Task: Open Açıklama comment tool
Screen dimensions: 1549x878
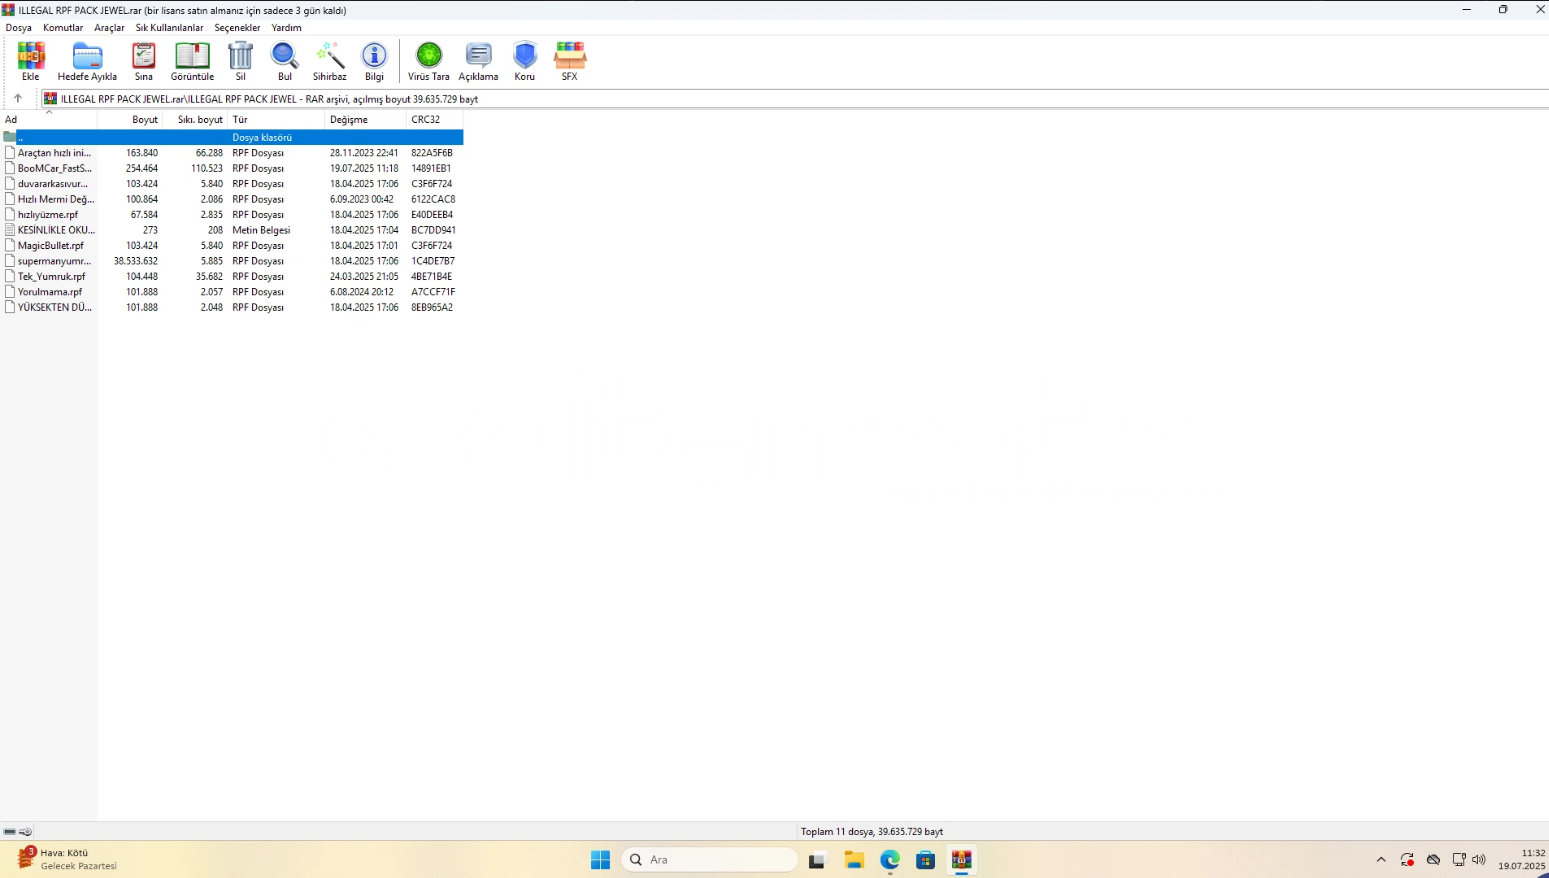Action: click(478, 61)
